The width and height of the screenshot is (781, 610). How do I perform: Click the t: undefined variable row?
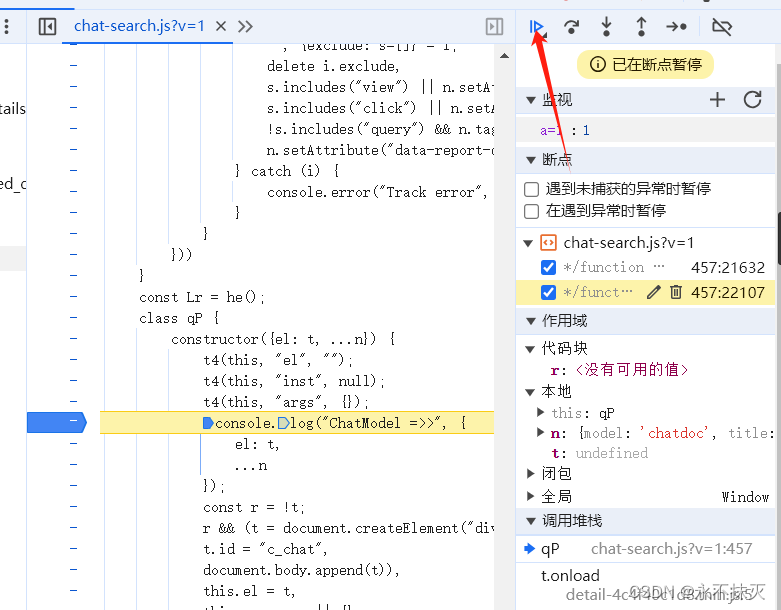pos(600,453)
